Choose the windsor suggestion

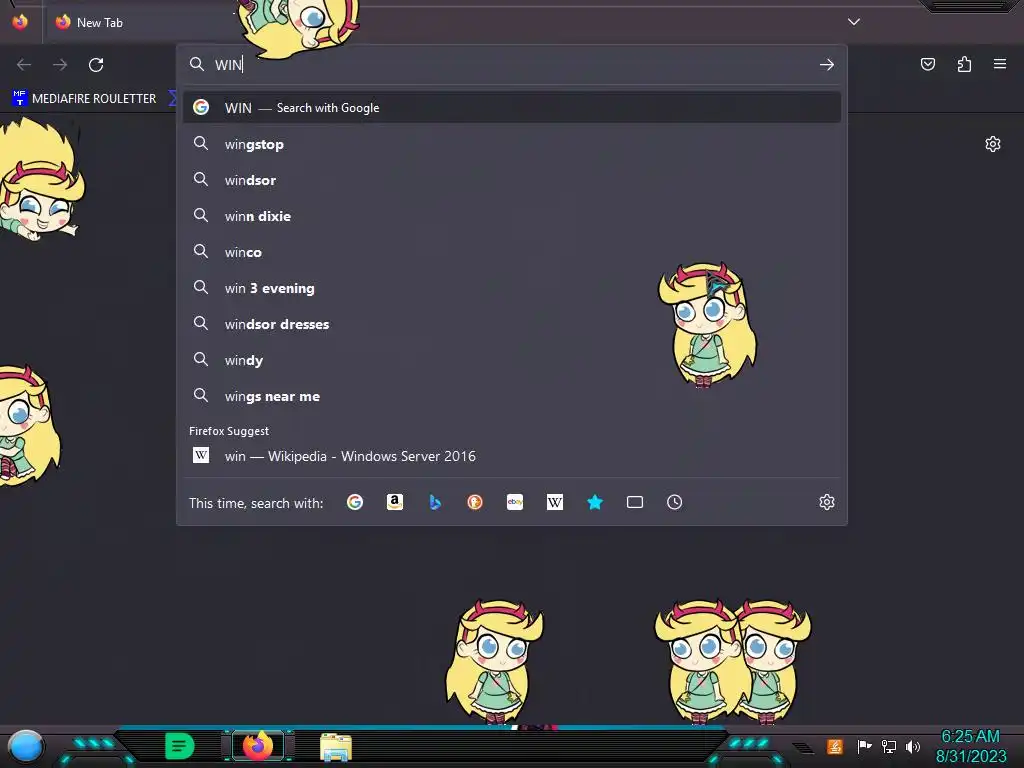512,180
